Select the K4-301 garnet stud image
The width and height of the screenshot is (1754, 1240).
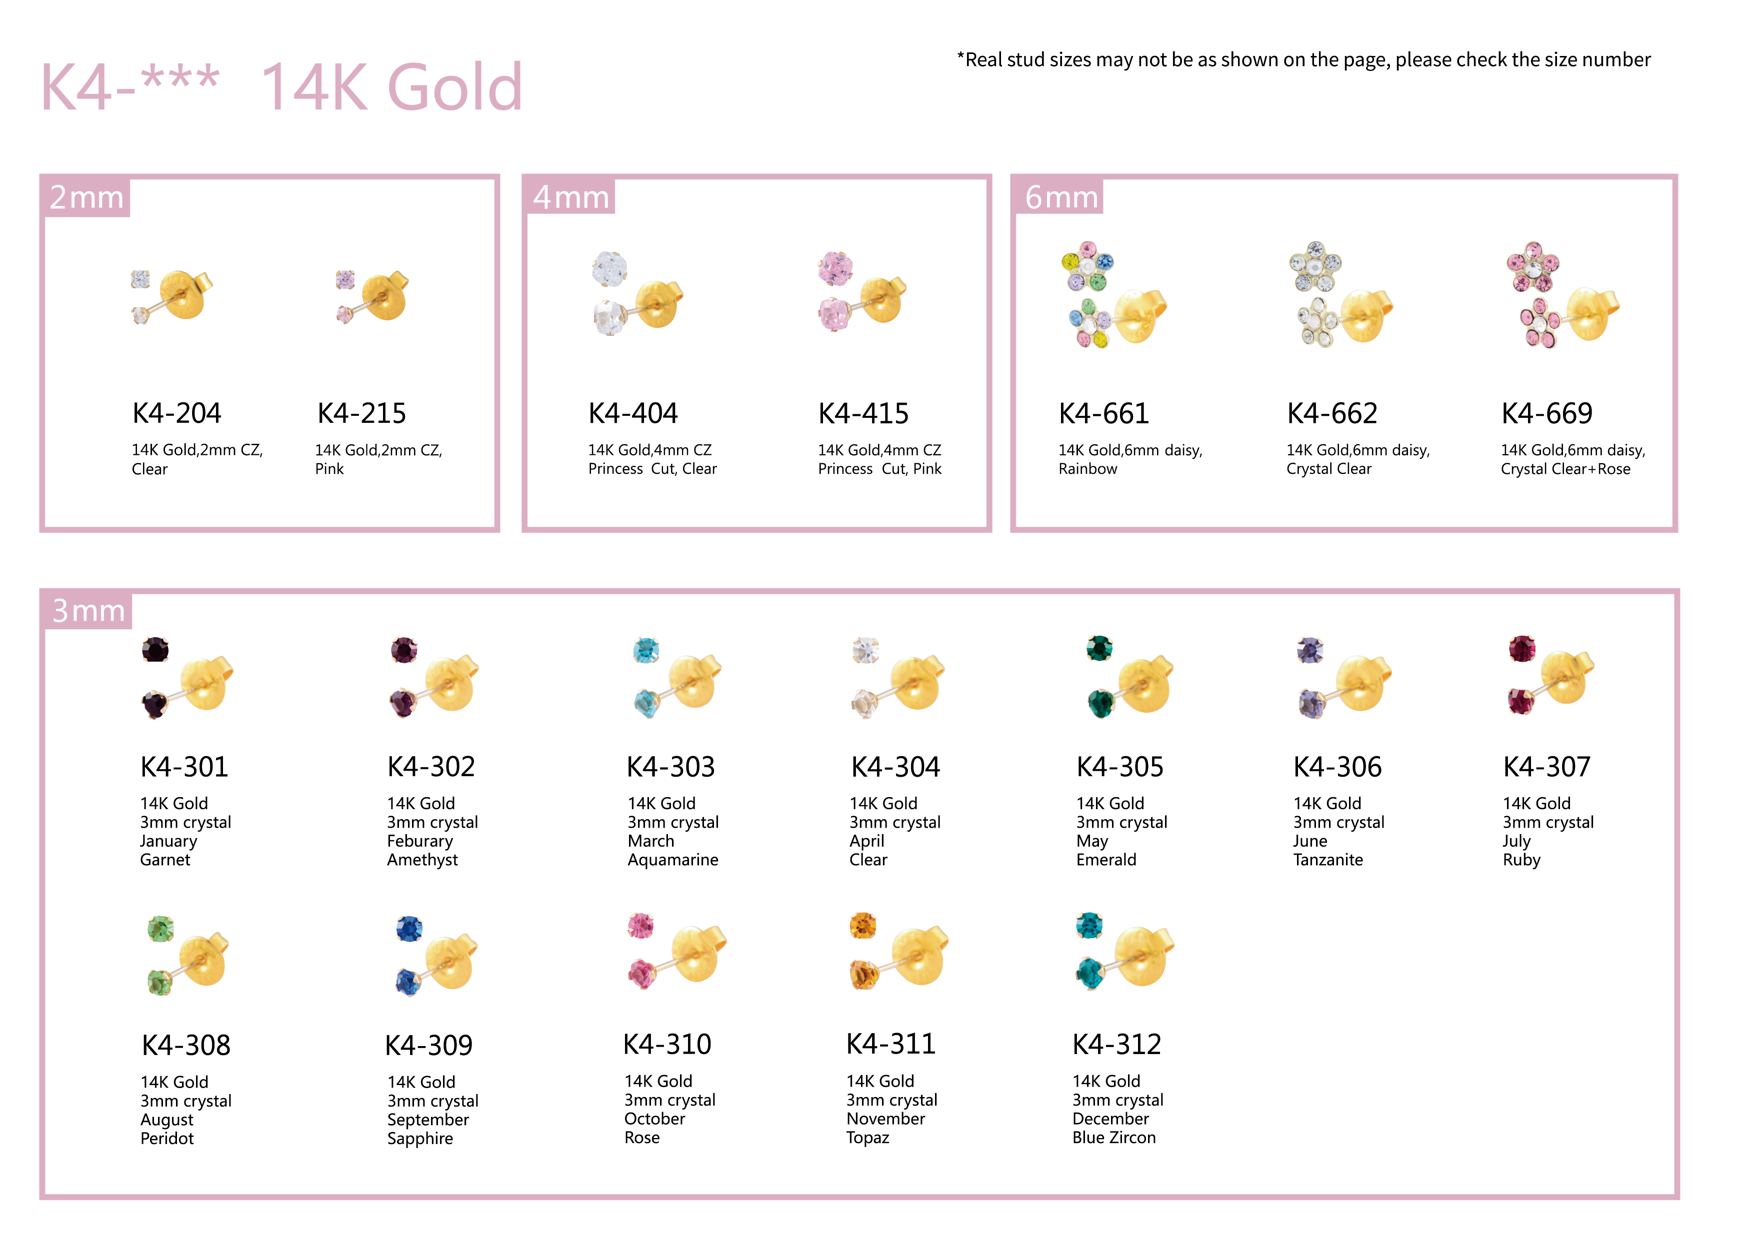(187, 677)
